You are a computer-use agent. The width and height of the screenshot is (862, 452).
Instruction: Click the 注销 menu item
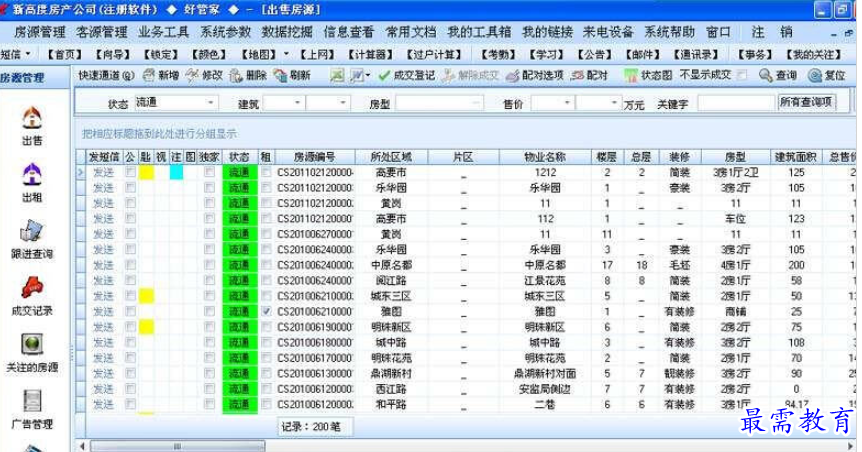pos(772,32)
